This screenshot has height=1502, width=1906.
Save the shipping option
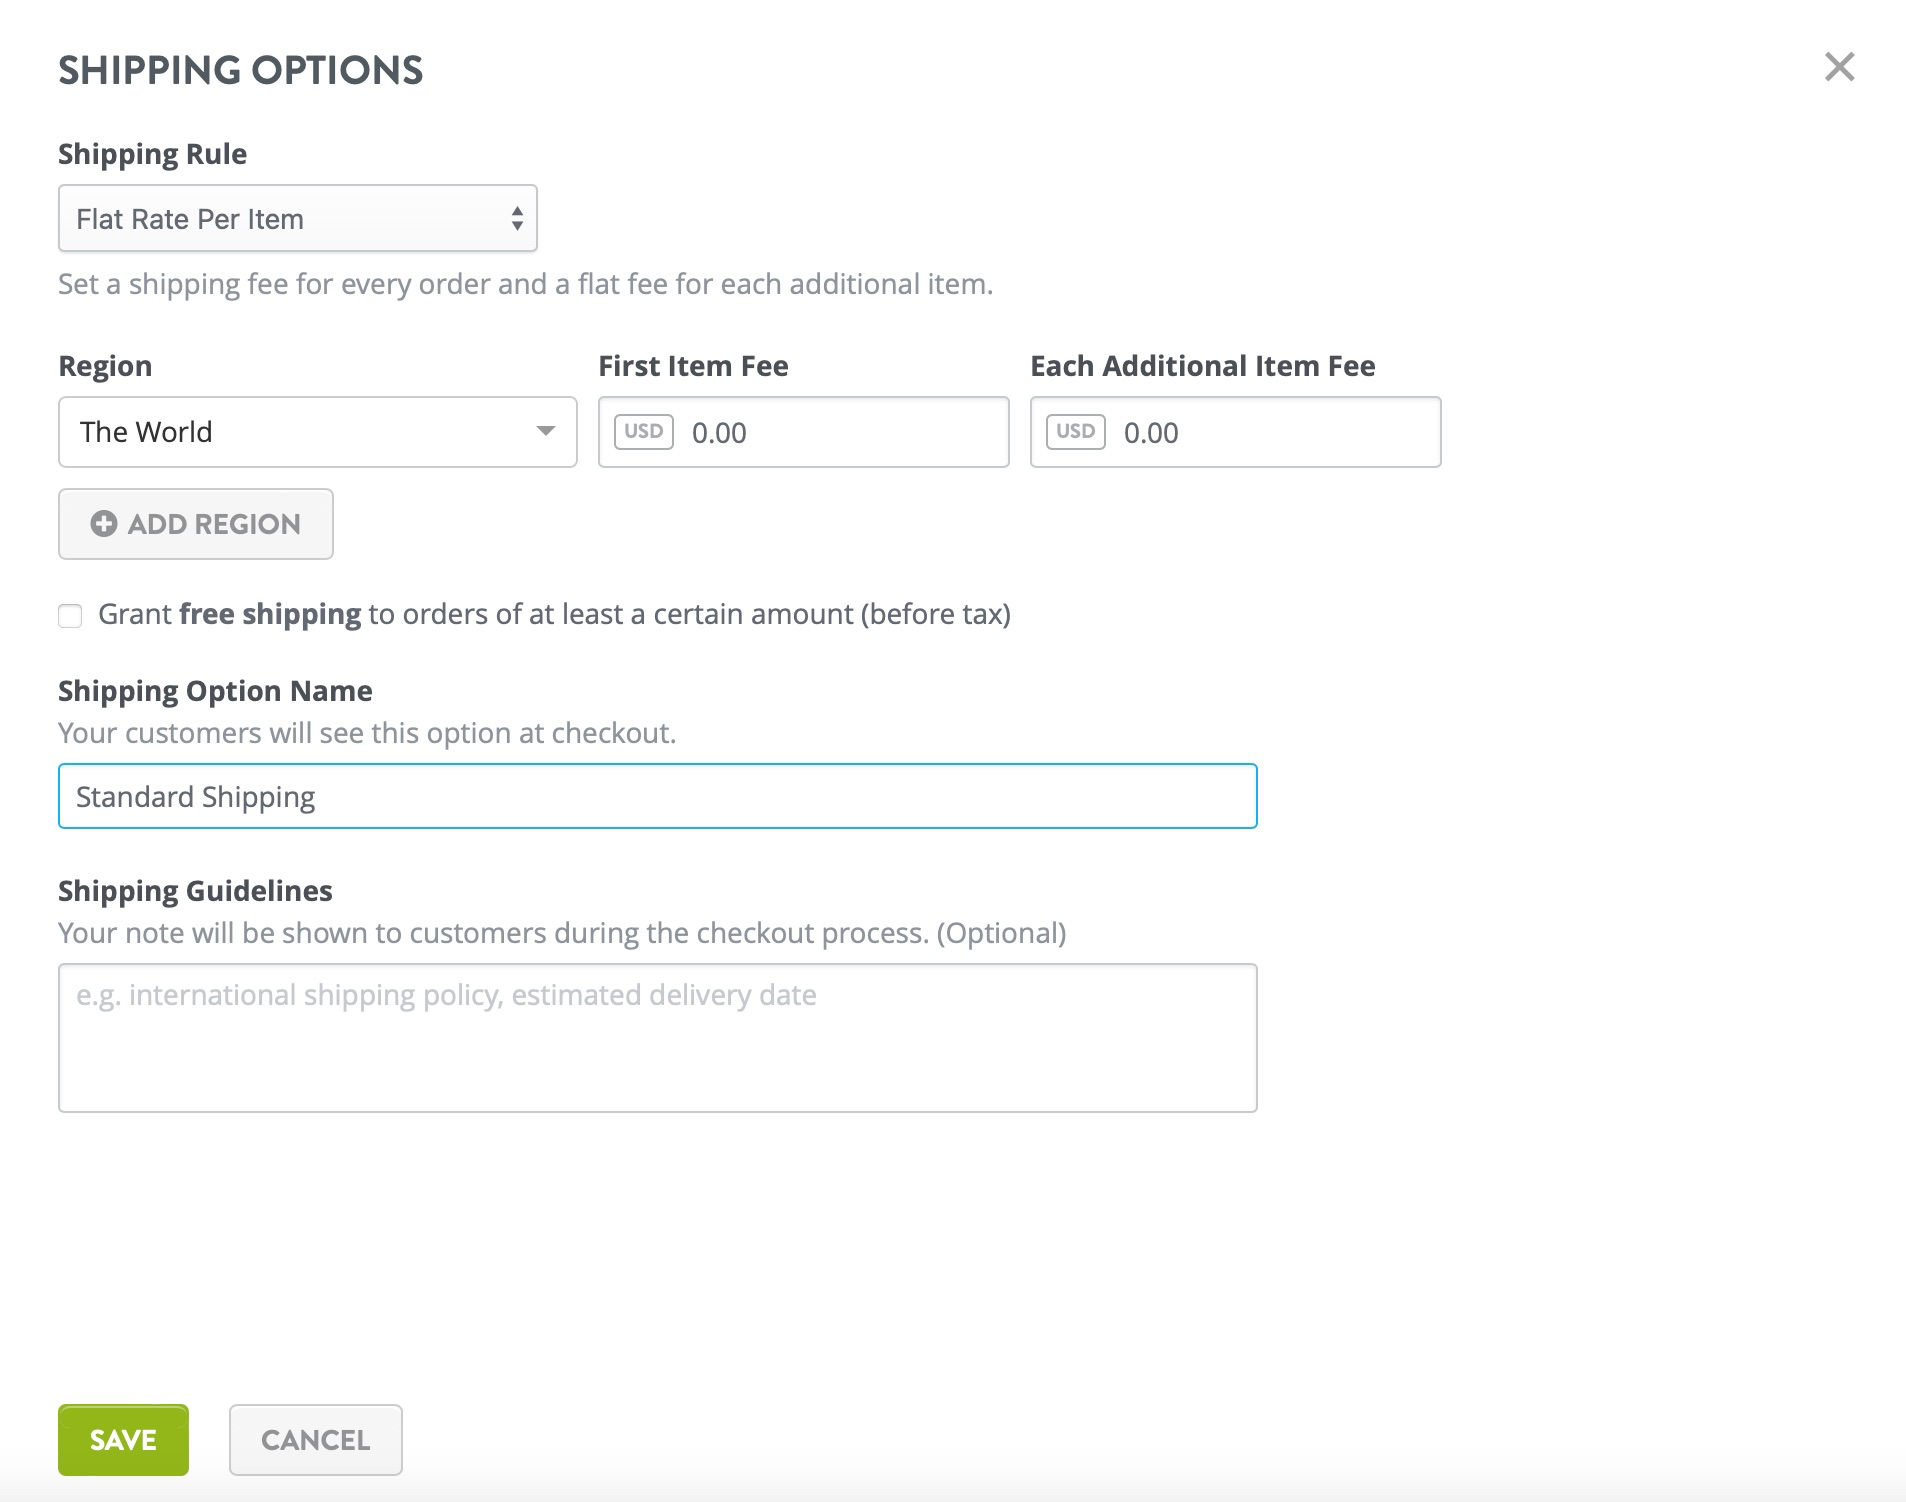122,1440
